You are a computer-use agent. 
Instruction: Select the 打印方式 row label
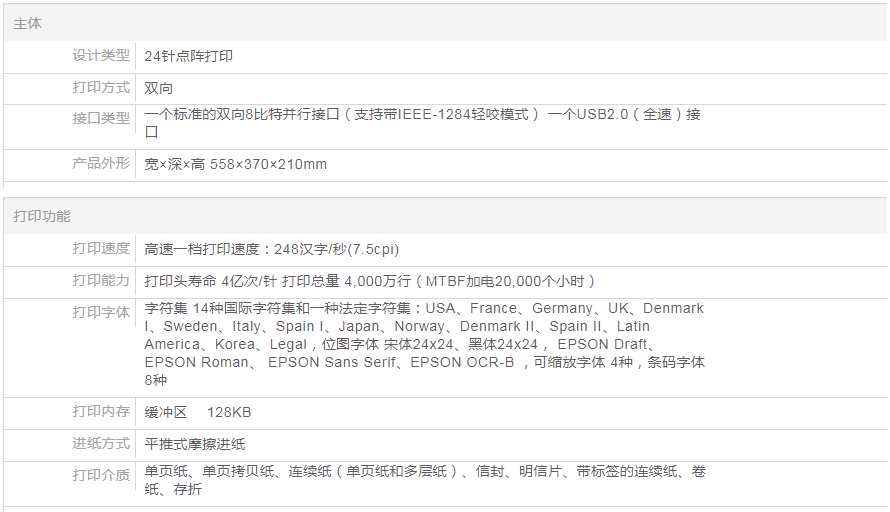101,87
